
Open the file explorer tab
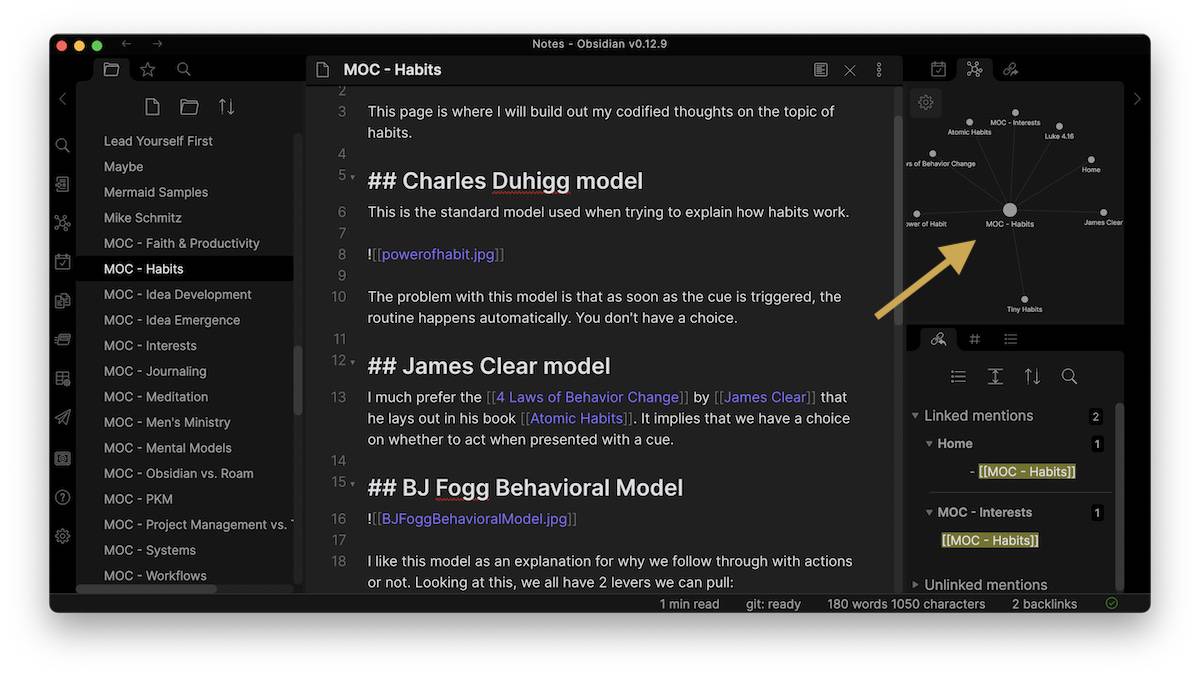(x=111, y=70)
